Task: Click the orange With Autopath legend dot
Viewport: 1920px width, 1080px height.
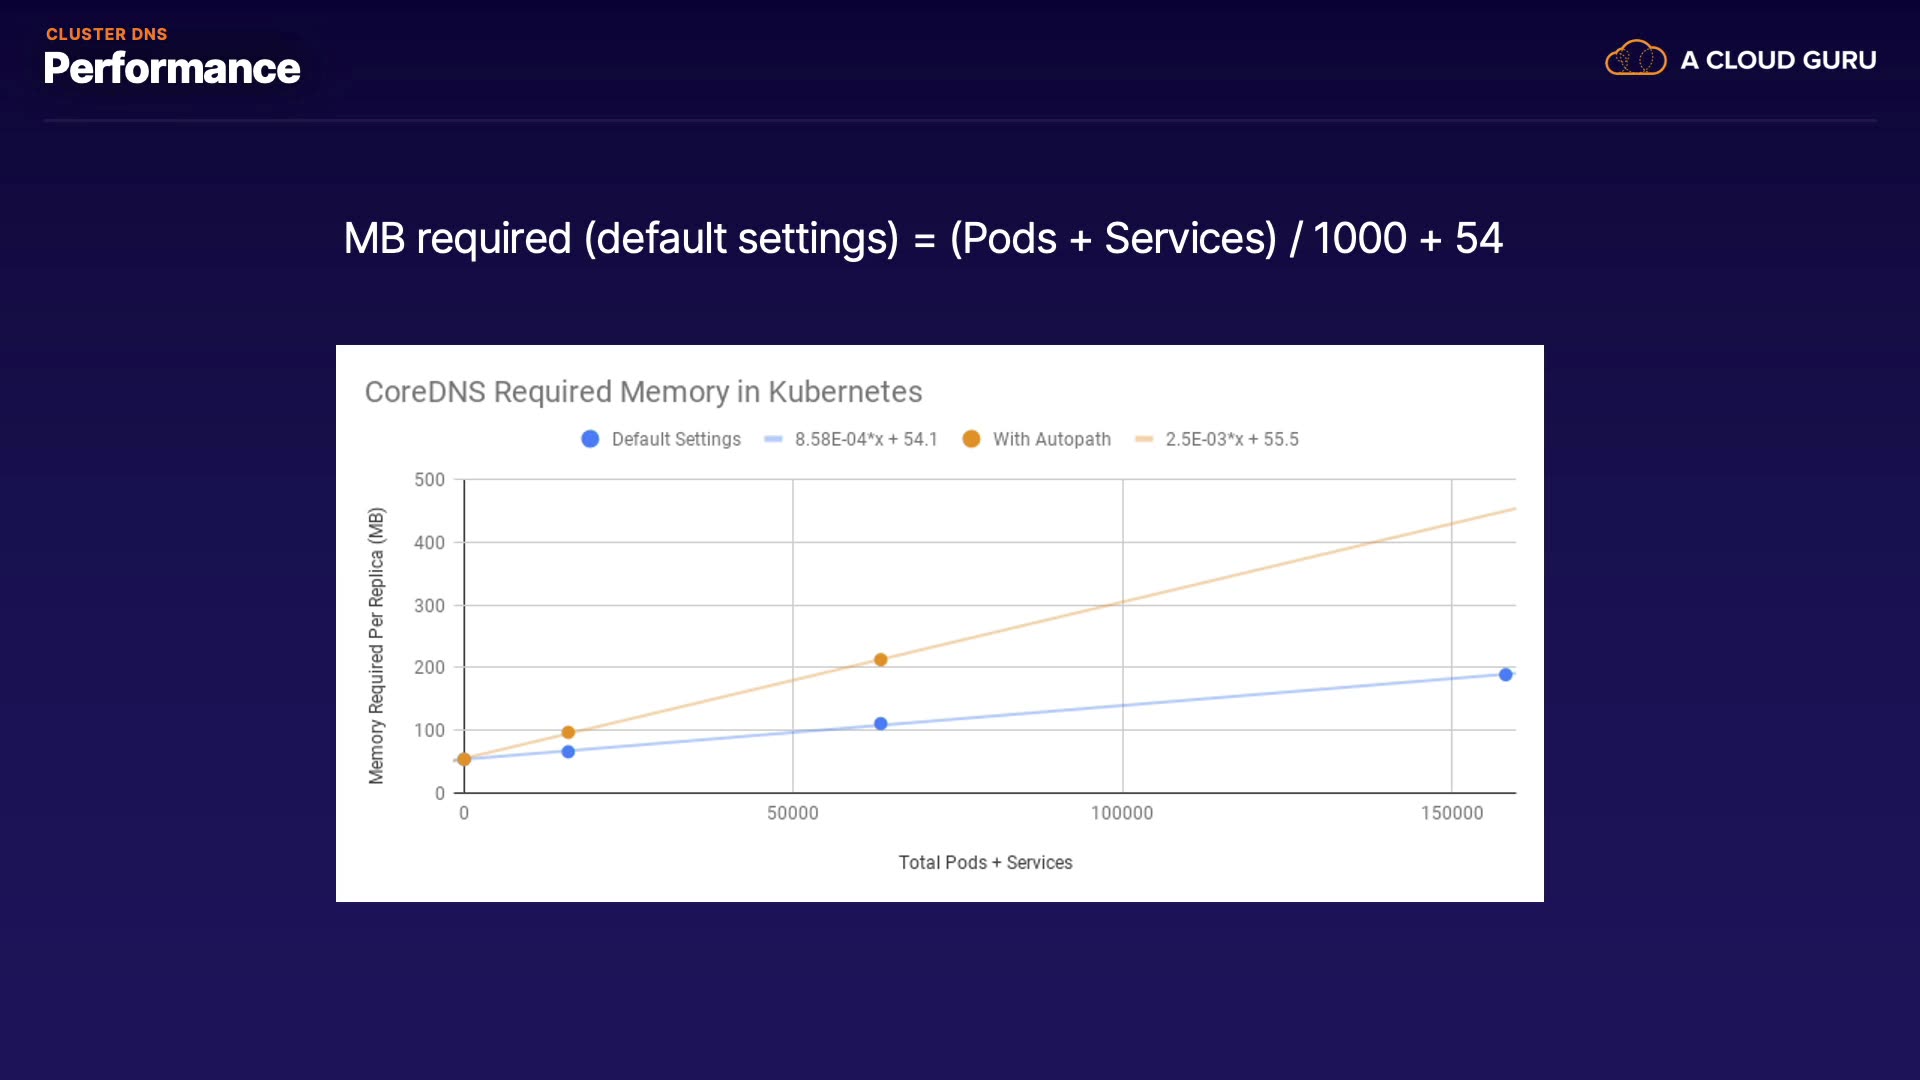Action: click(x=971, y=439)
